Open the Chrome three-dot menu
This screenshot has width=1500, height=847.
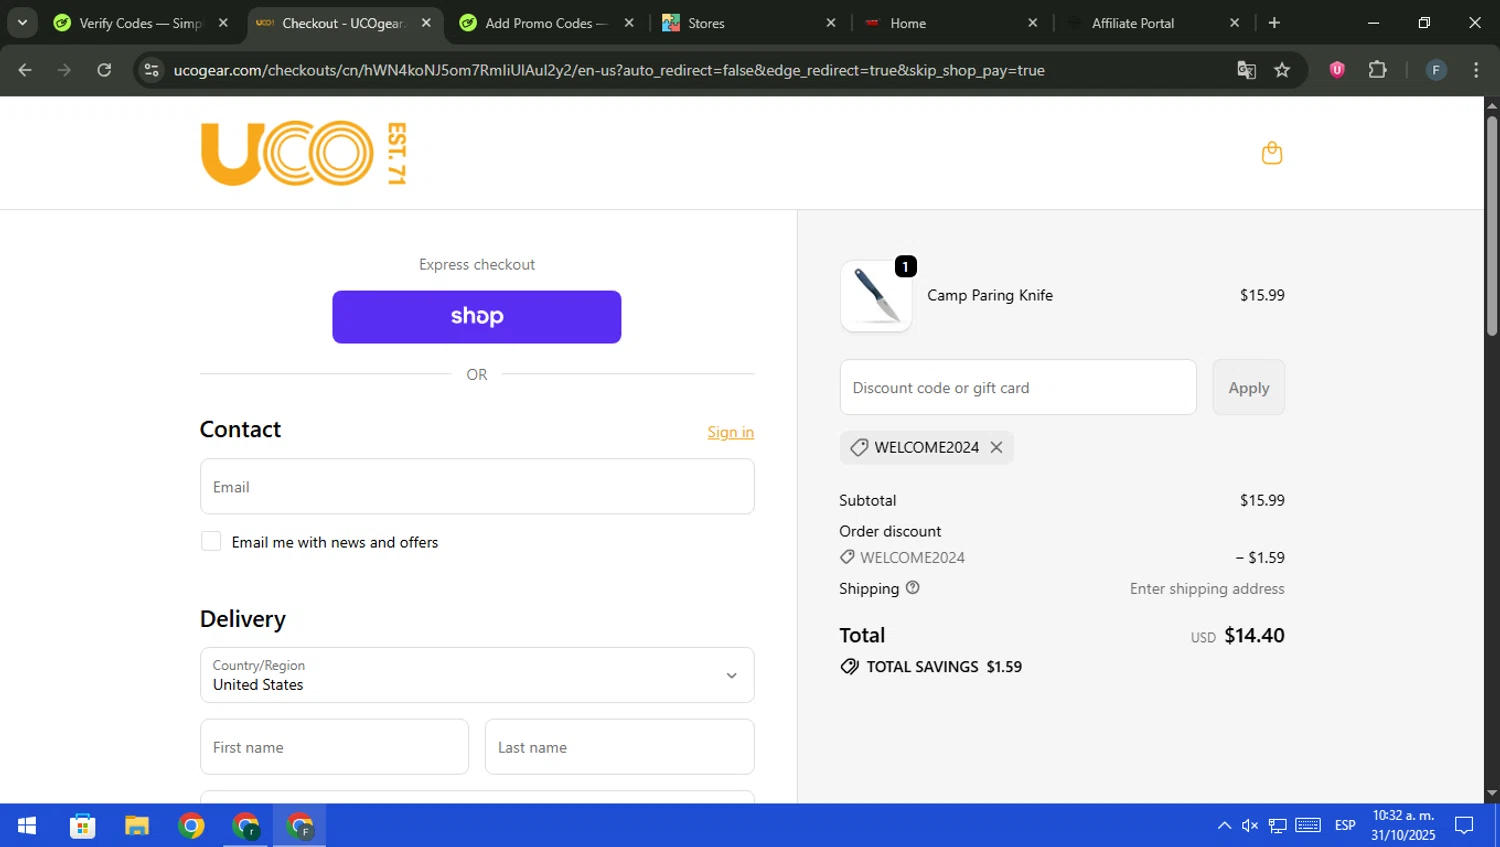tap(1476, 70)
